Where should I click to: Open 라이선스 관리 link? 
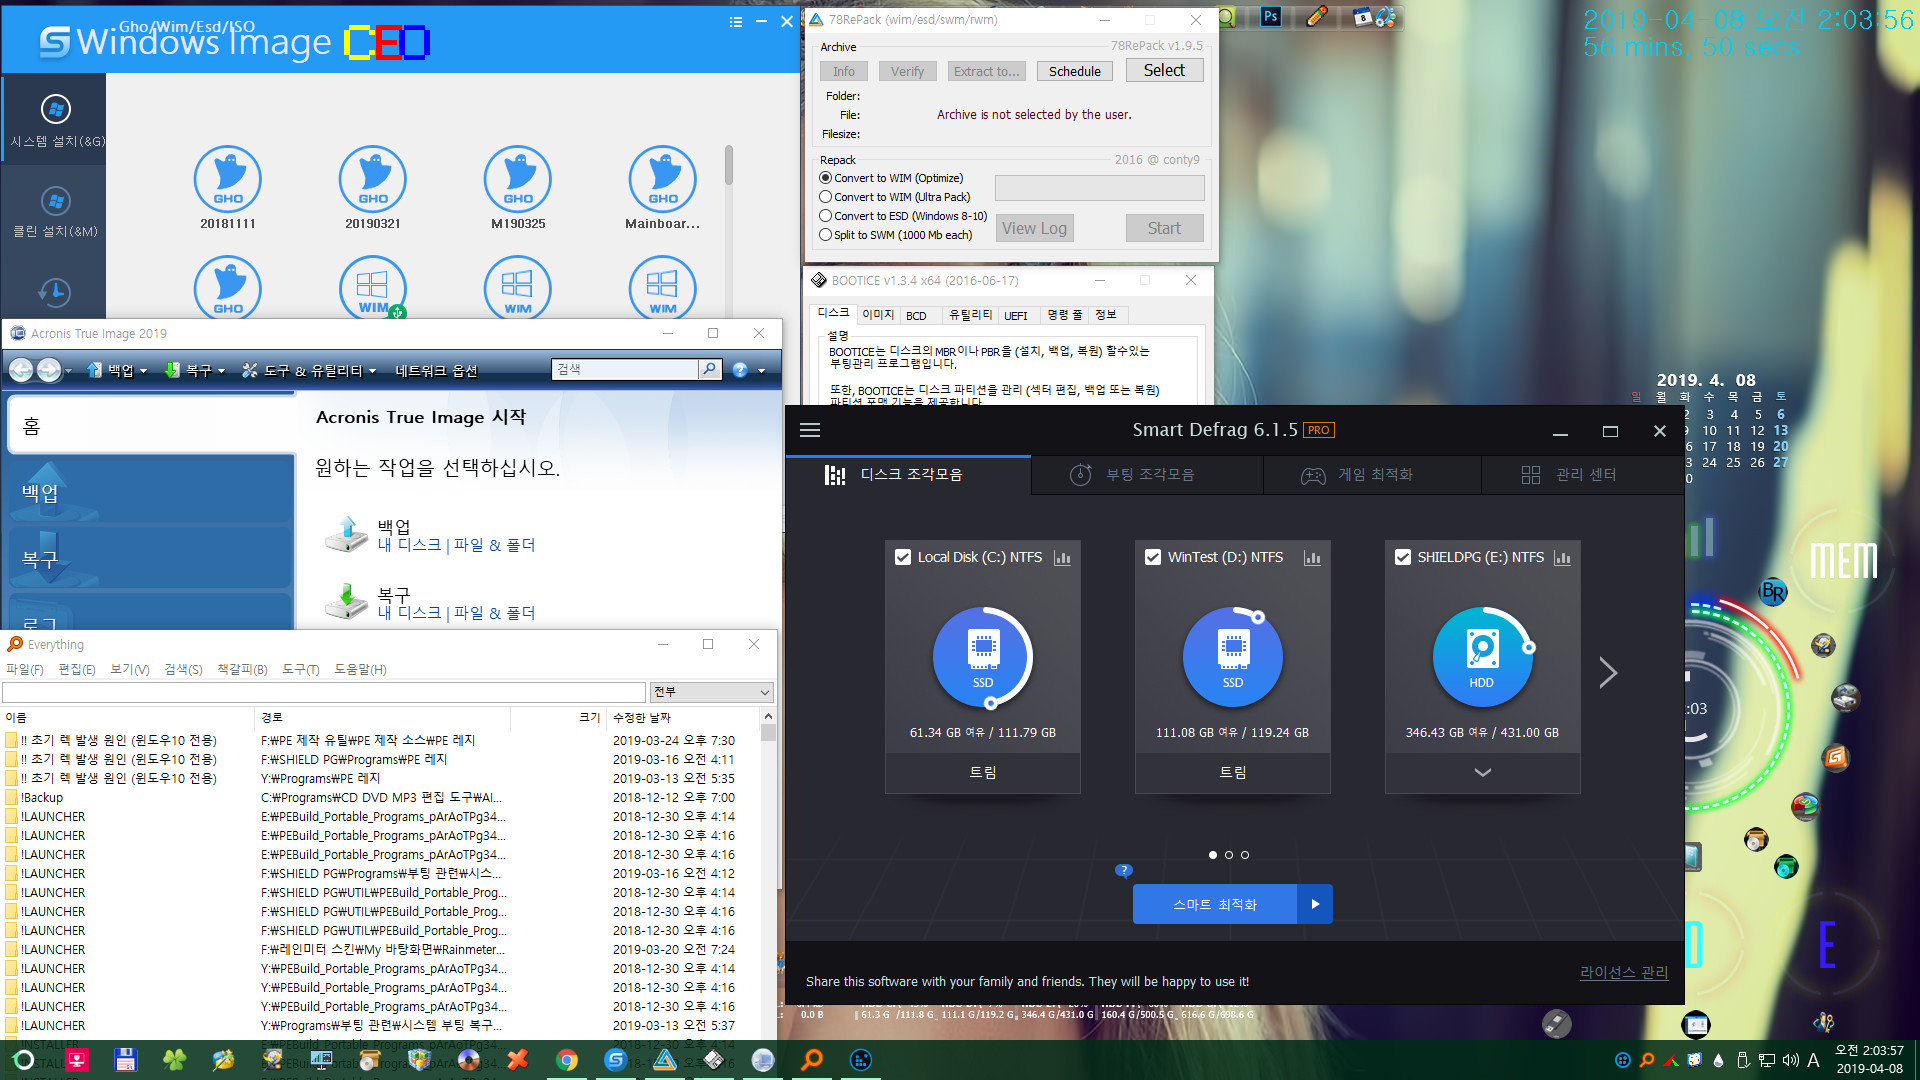point(1624,972)
